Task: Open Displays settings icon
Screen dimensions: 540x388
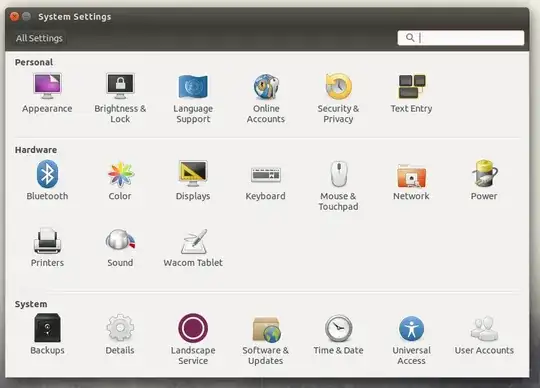Action: coord(193,174)
